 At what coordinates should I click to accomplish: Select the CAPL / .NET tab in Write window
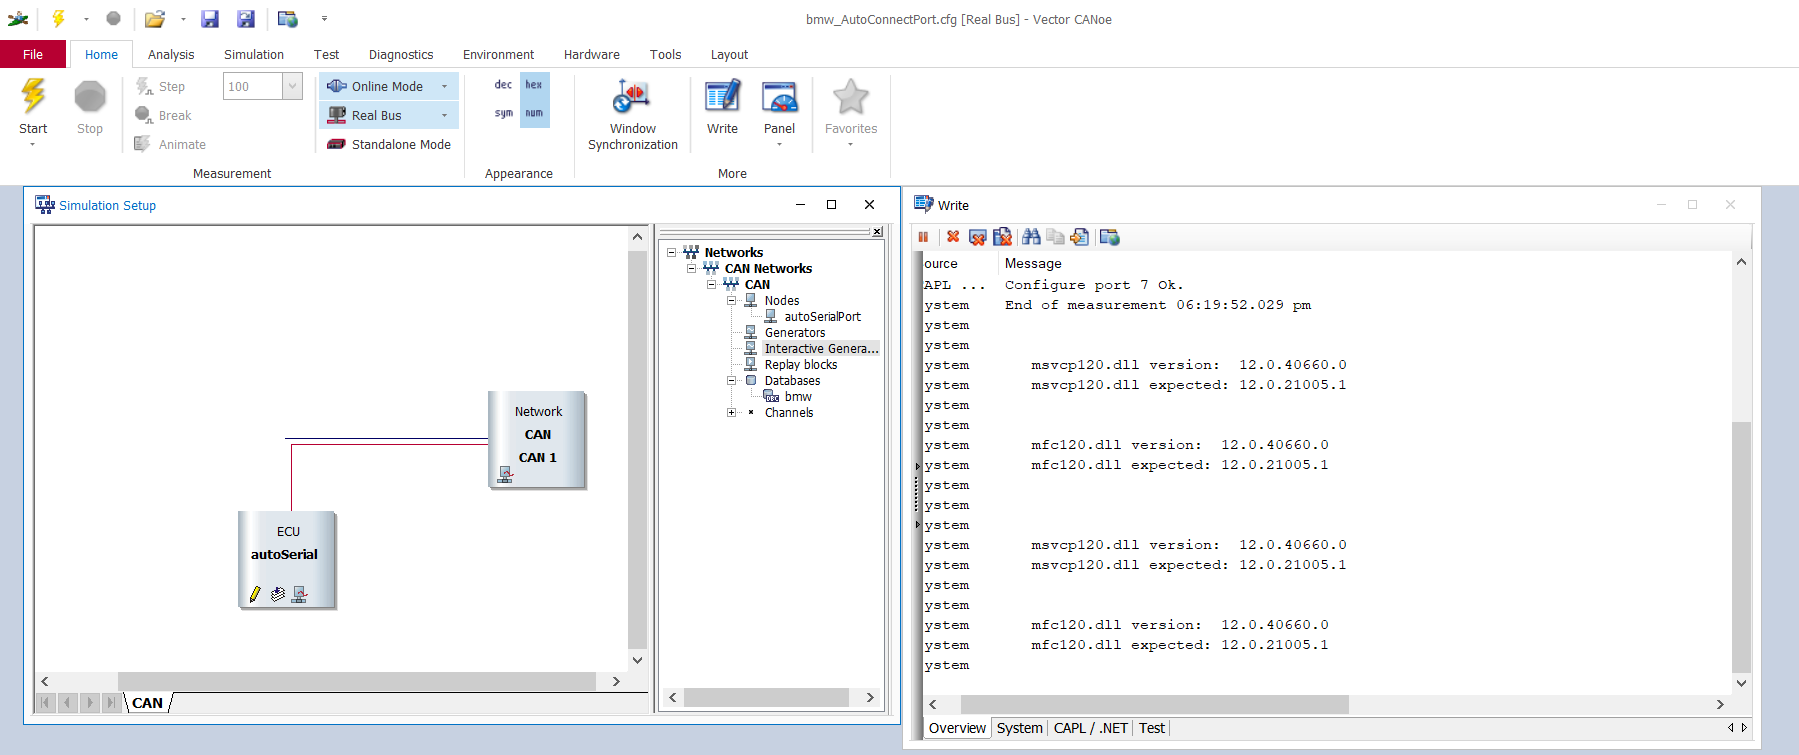pos(1091,728)
